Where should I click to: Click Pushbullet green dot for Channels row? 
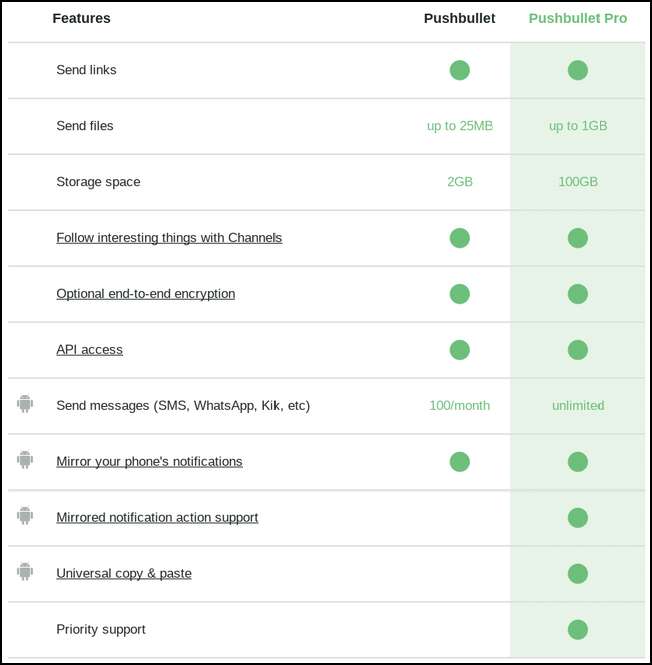coord(460,238)
